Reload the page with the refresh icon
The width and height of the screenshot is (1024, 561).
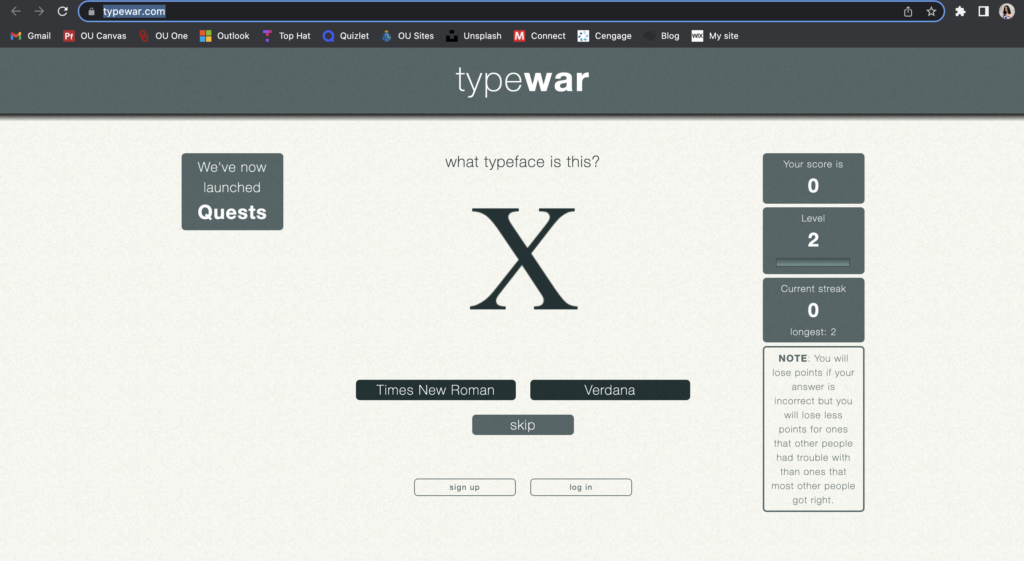(x=63, y=11)
